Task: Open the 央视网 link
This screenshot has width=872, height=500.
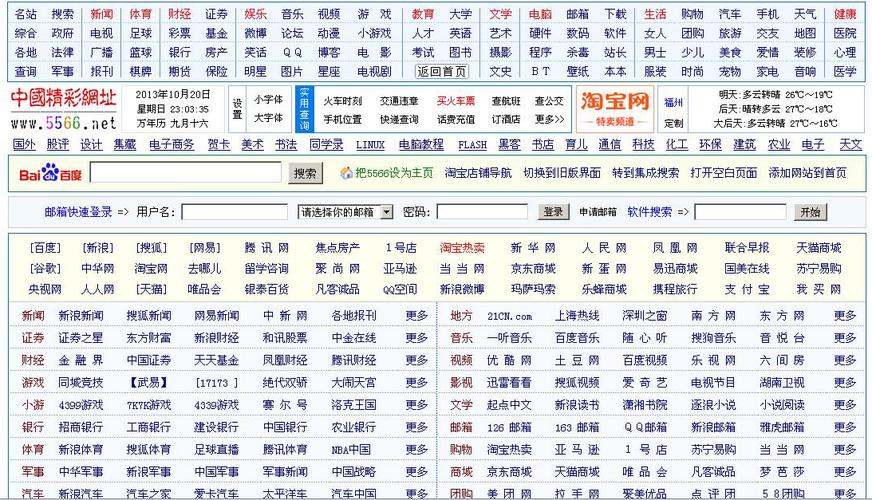Action: [45, 289]
